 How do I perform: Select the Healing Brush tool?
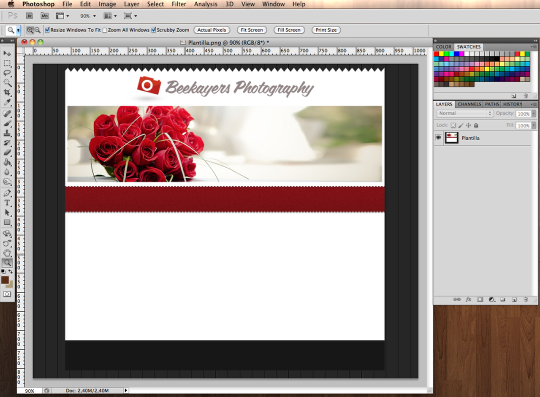[7, 113]
